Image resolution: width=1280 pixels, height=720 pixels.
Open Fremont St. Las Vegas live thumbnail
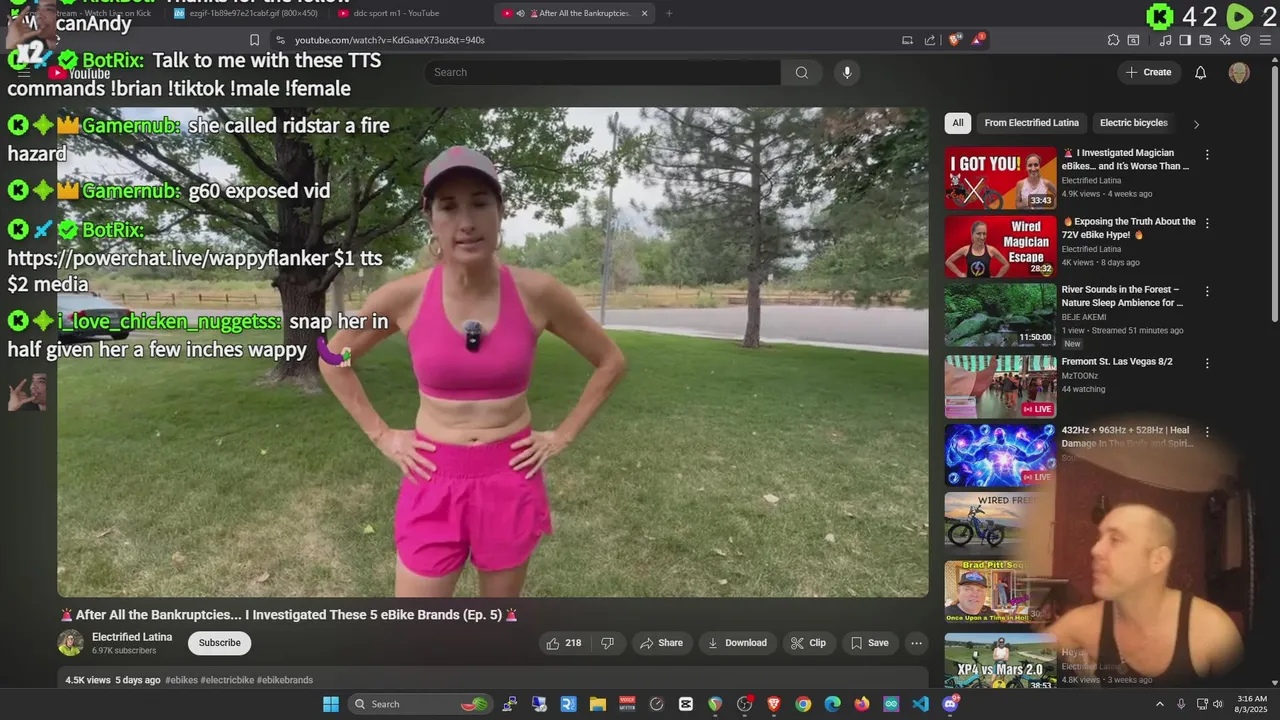point(1000,386)
